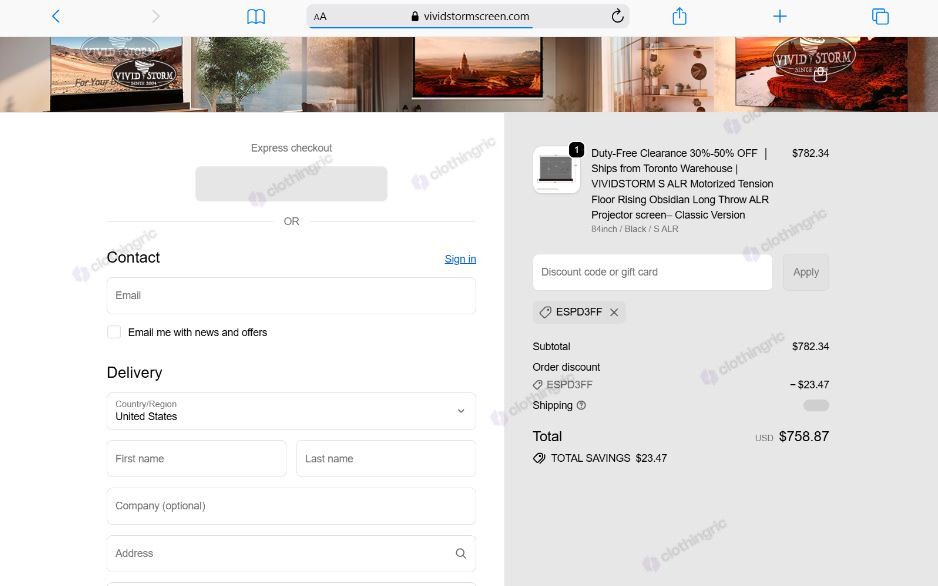Go back with Safari back arrow
The width and height of the screenshot is (938, 586).
click(x=56, y=16)
